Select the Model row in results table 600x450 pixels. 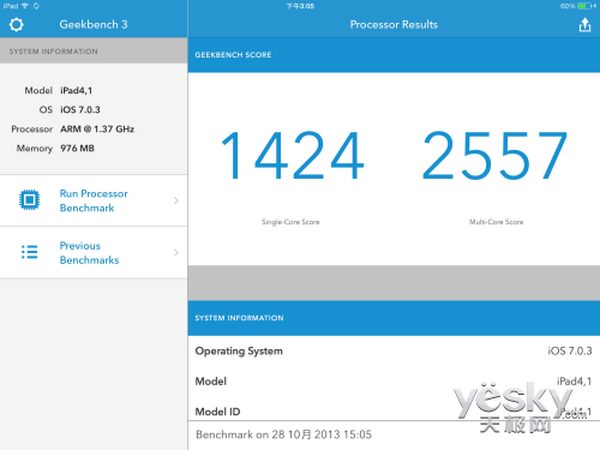click(394, 381)
